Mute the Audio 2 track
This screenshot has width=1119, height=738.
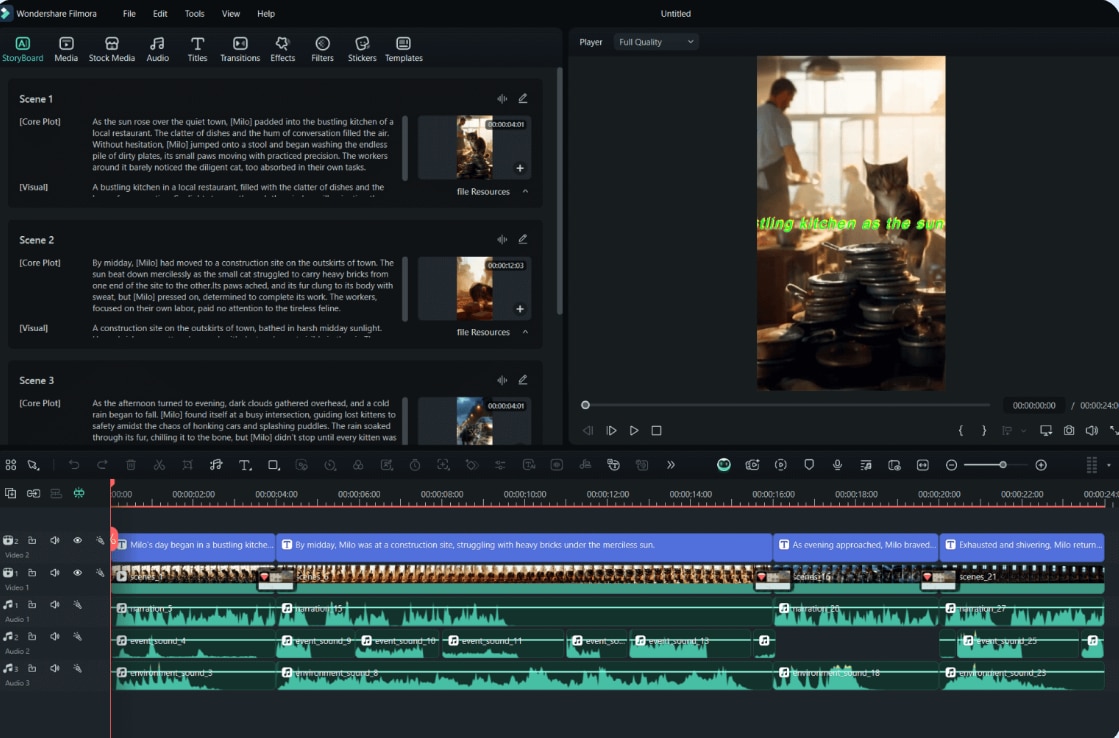click(x=54, y=636)
